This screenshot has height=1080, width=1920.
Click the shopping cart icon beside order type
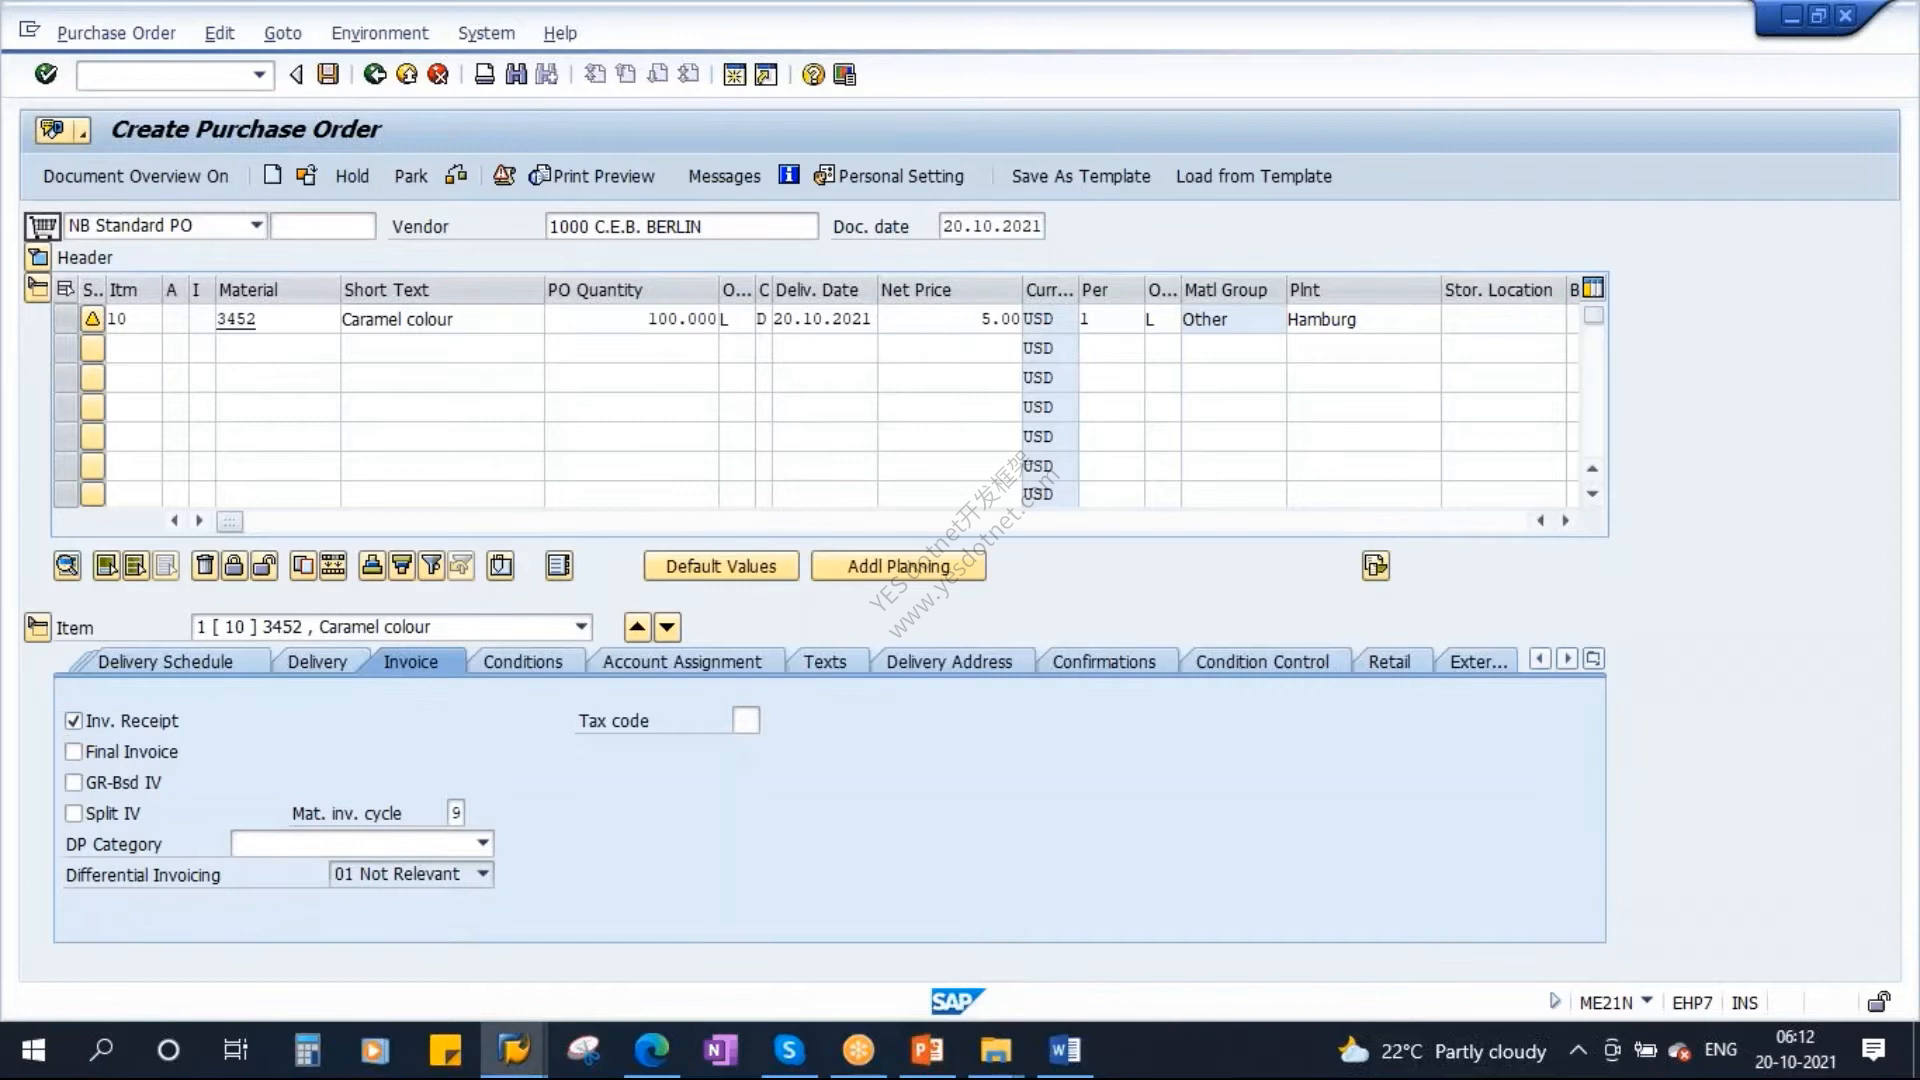[x=42, y=226]
